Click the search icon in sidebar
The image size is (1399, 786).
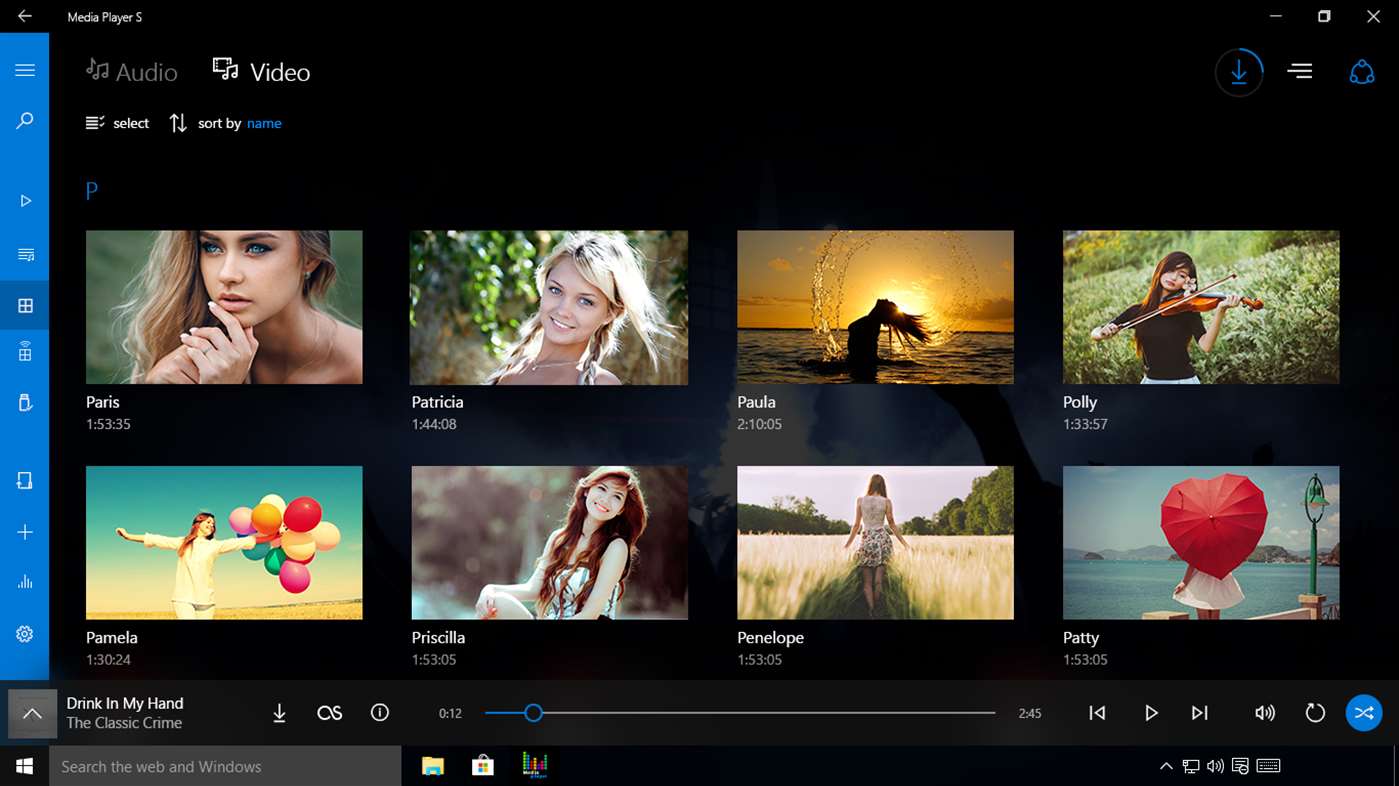(x=25, y=121)
